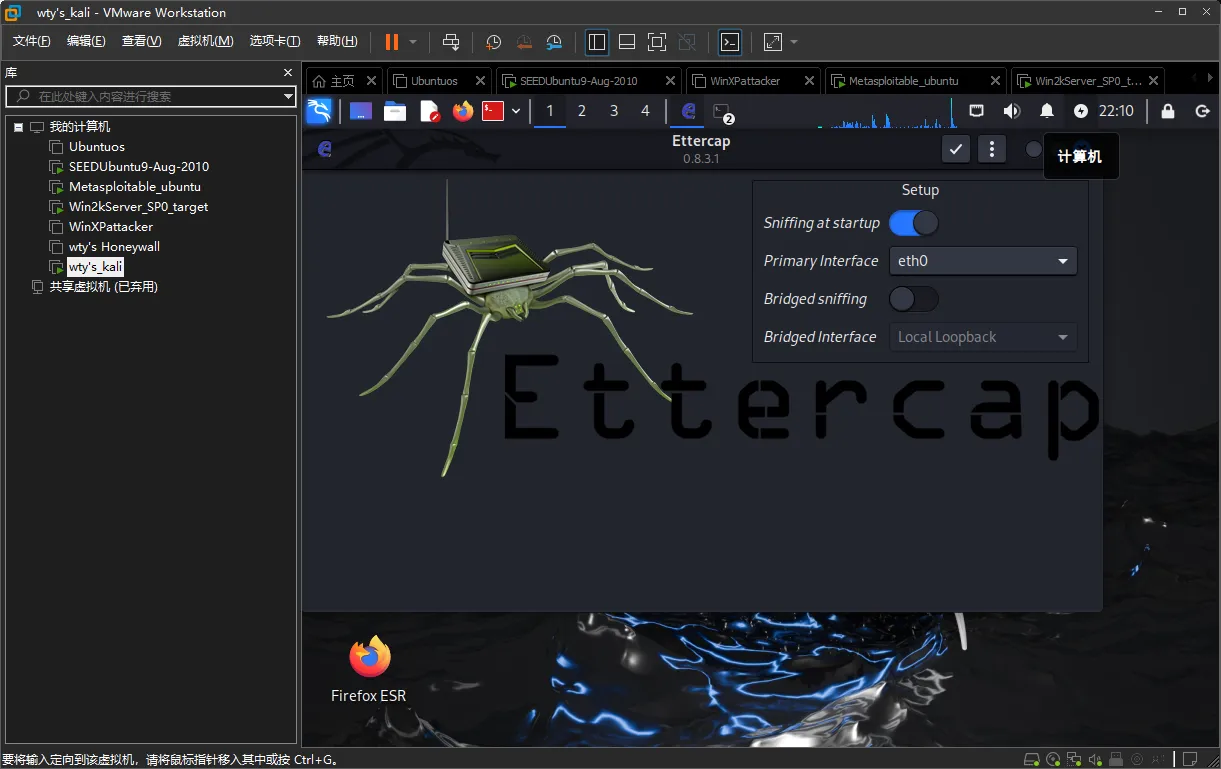This screenshot has height=769, width=1221.
Task: Open the stretch guest display dropdown arrow
Action: tap(794, 42)
